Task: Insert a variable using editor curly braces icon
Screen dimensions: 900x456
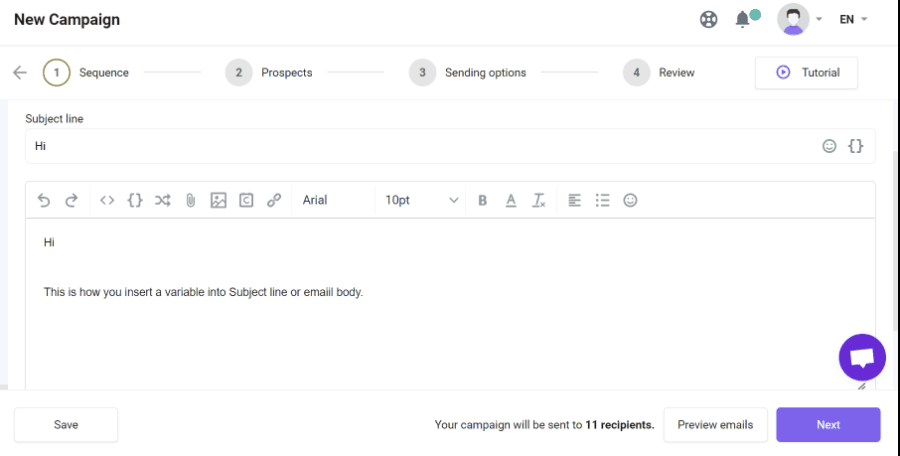Action: [135, 200]
